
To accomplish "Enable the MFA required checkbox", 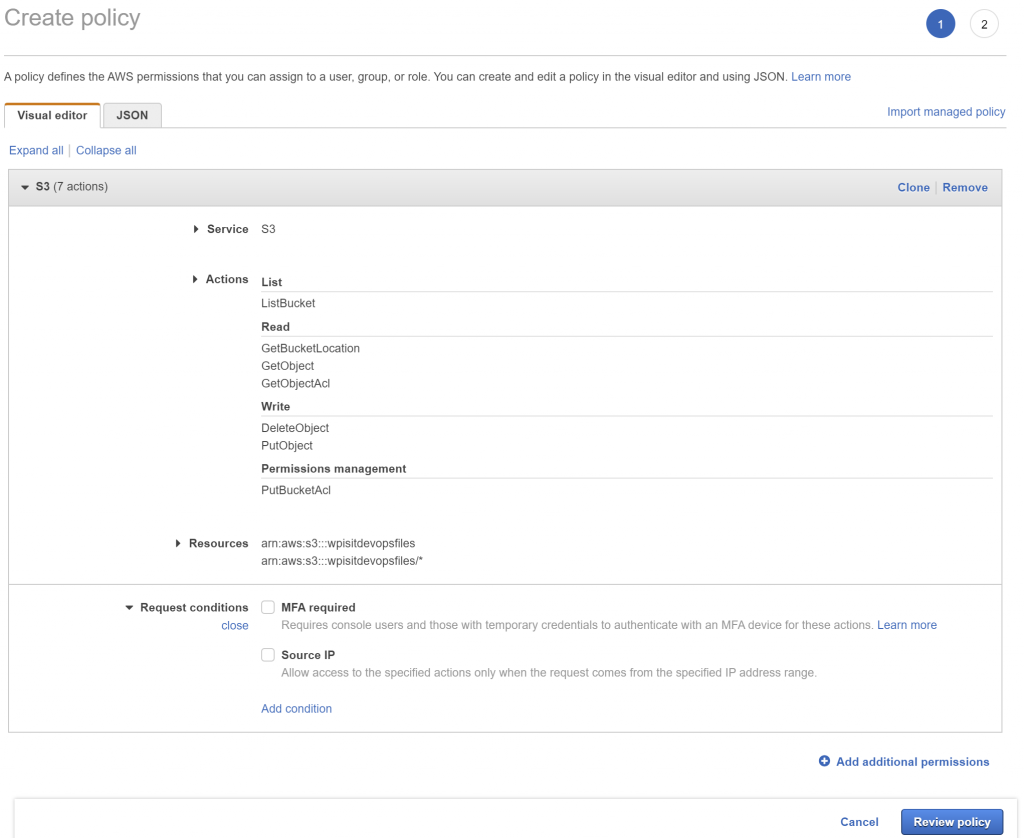I will coord(268,607).
